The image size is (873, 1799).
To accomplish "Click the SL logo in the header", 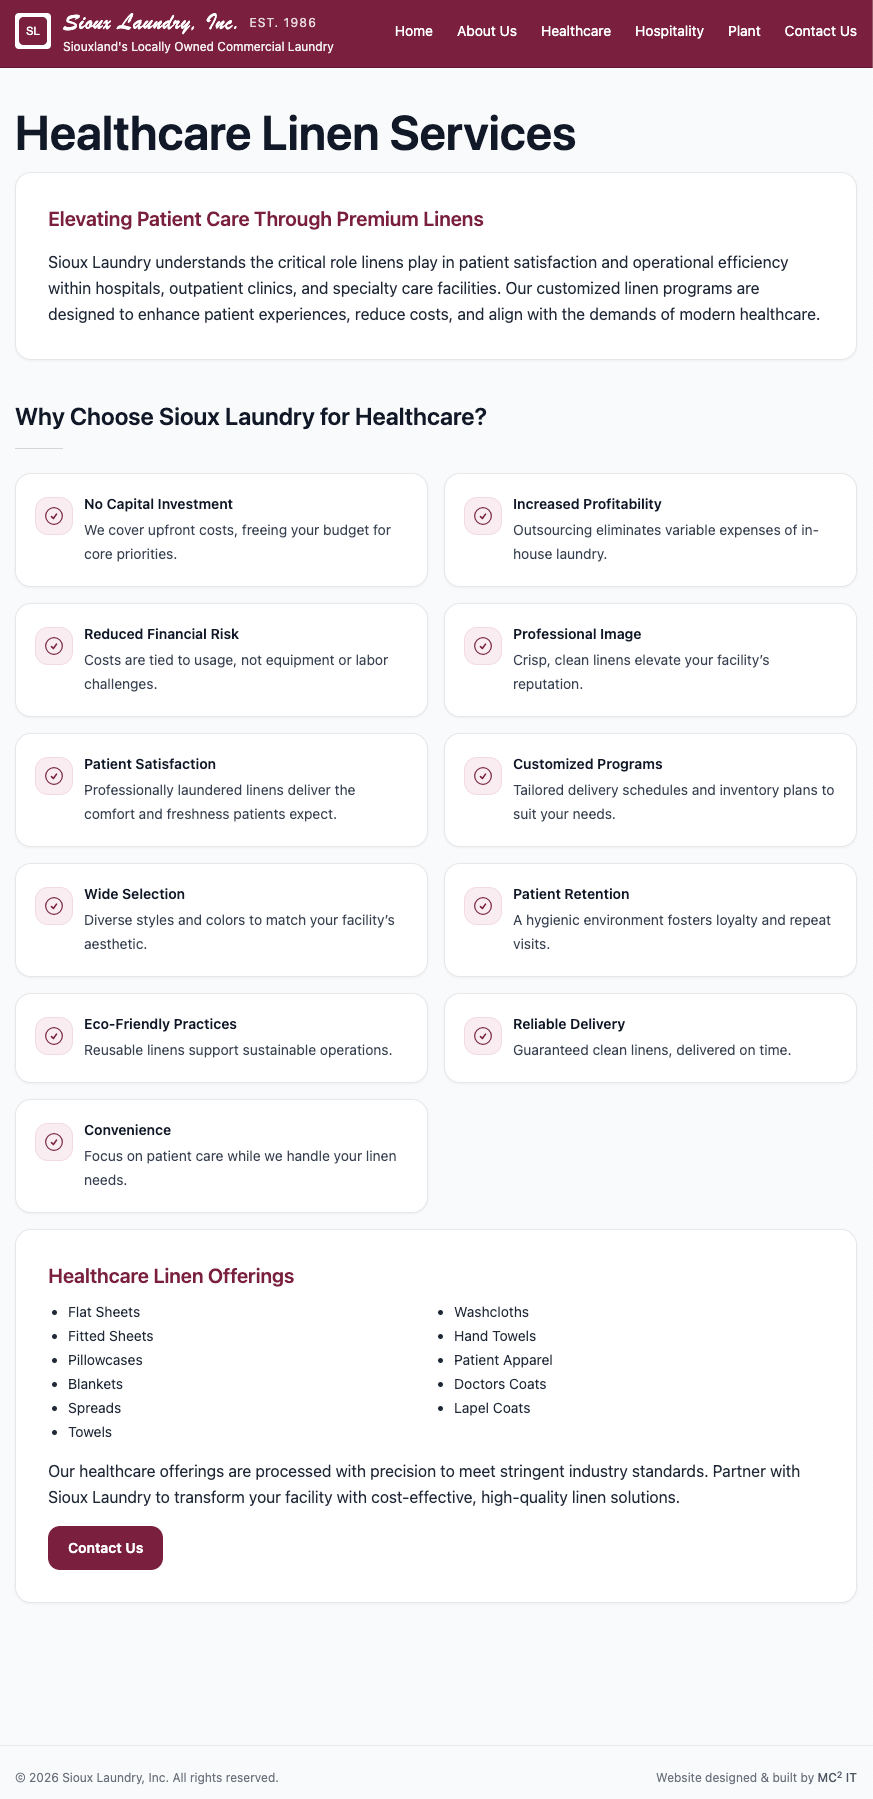I will click(x=35, y=31).
